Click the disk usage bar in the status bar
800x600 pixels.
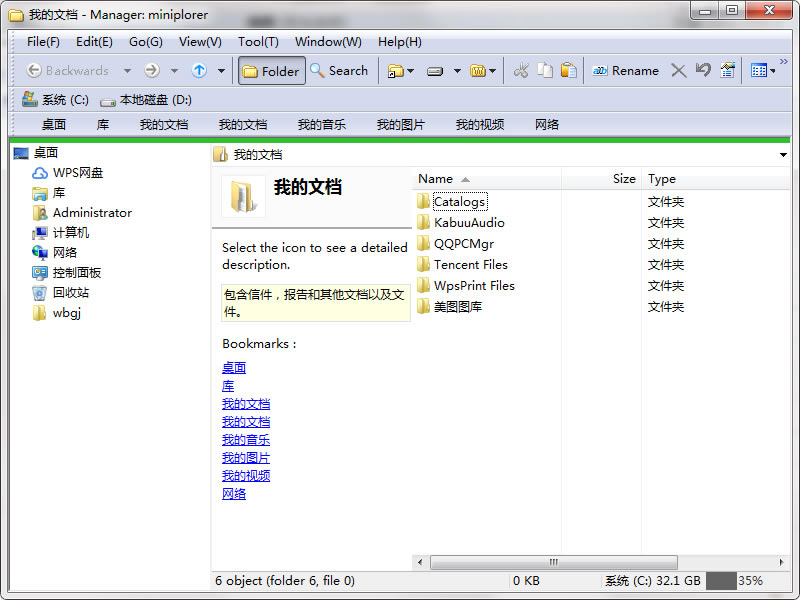click(x=723, y=580)
